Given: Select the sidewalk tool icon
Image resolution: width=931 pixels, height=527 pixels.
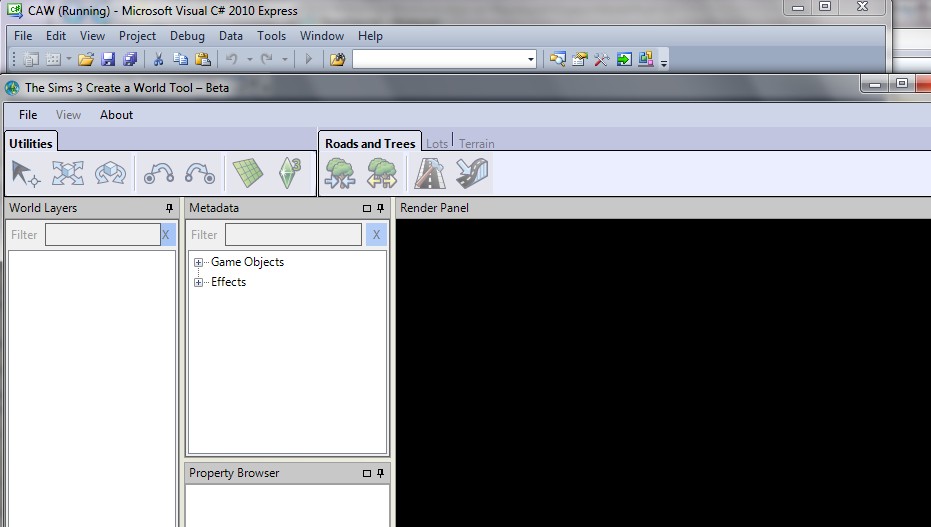Looking at the screenshot, I should (471, 174).
